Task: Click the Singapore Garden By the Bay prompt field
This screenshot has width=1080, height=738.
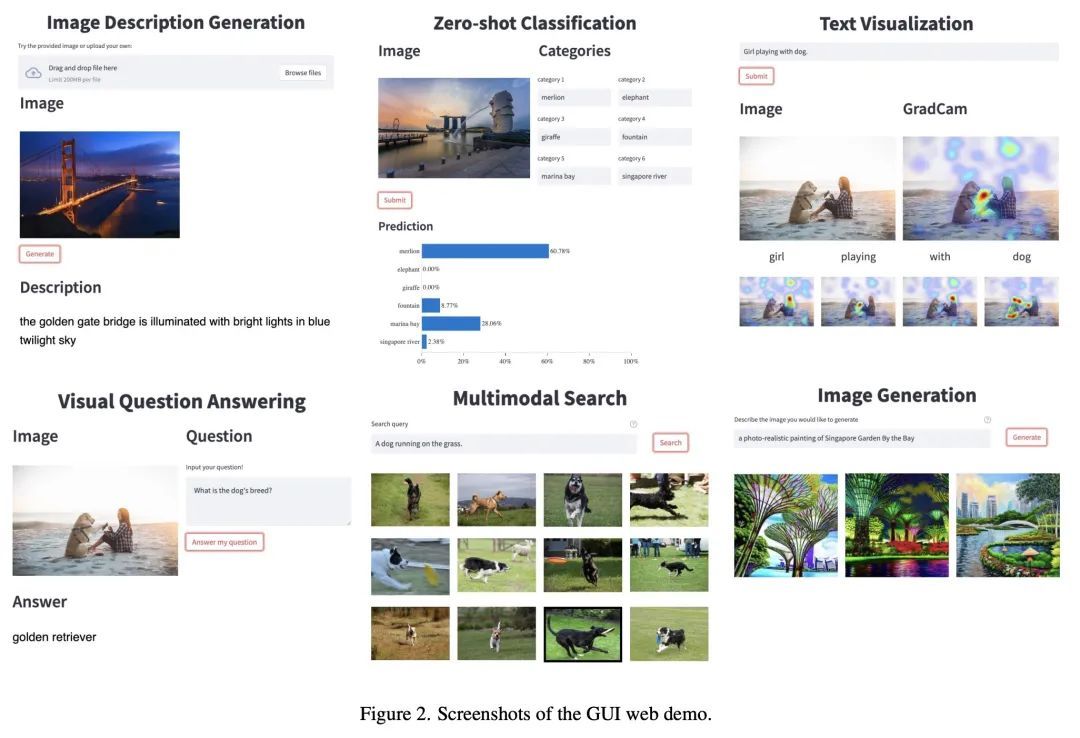Action: [861, 438]
